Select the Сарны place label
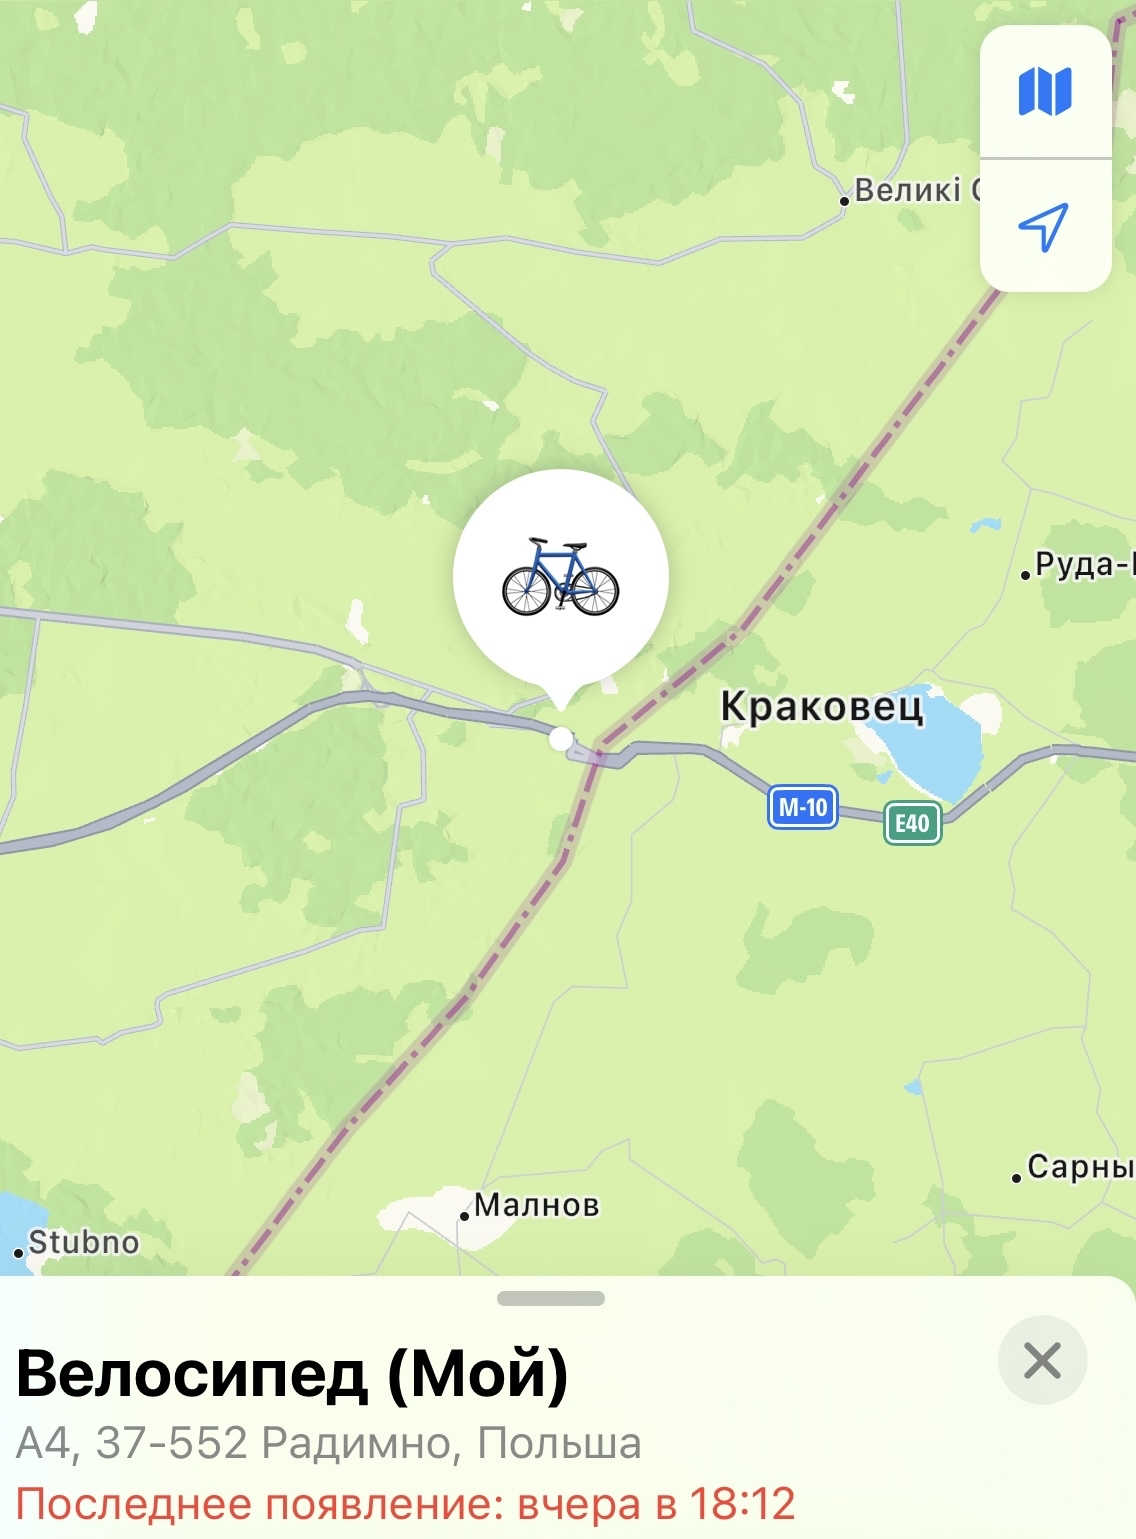Image resolution: width=1136 pixels, height=1539 pixels. (x=1080, y=1167)
